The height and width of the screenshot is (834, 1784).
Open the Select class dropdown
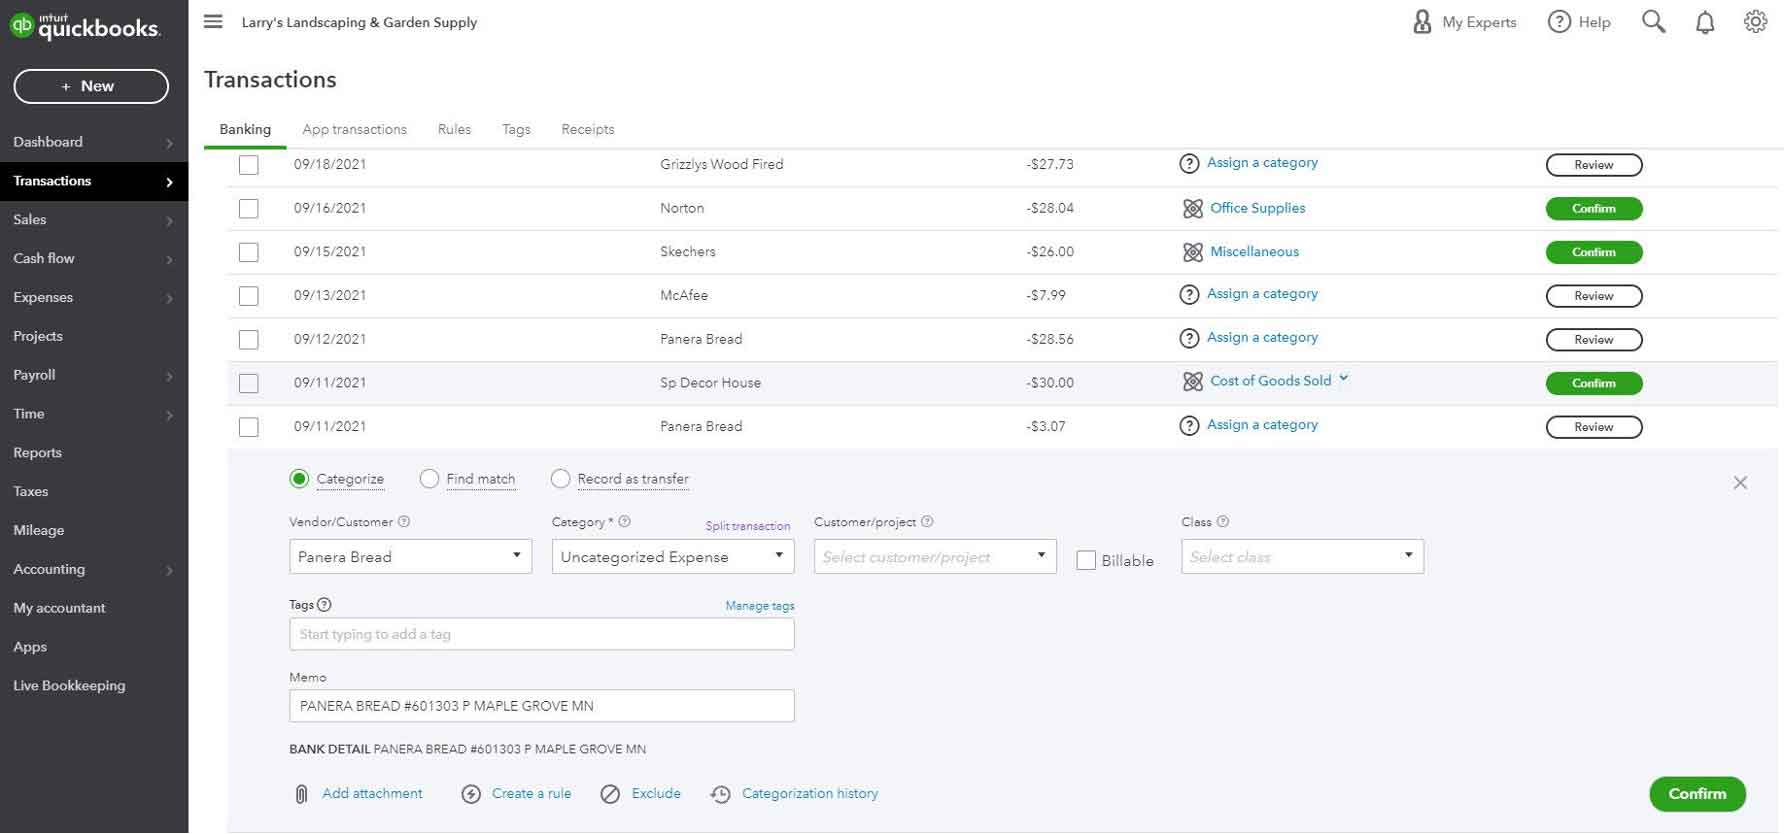pos(1302,557)
